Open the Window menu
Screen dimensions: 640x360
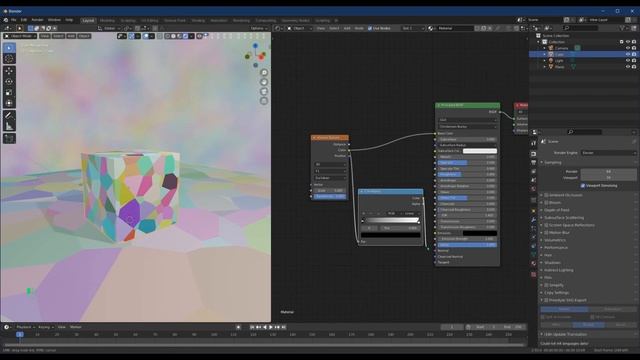coord(54,20)
